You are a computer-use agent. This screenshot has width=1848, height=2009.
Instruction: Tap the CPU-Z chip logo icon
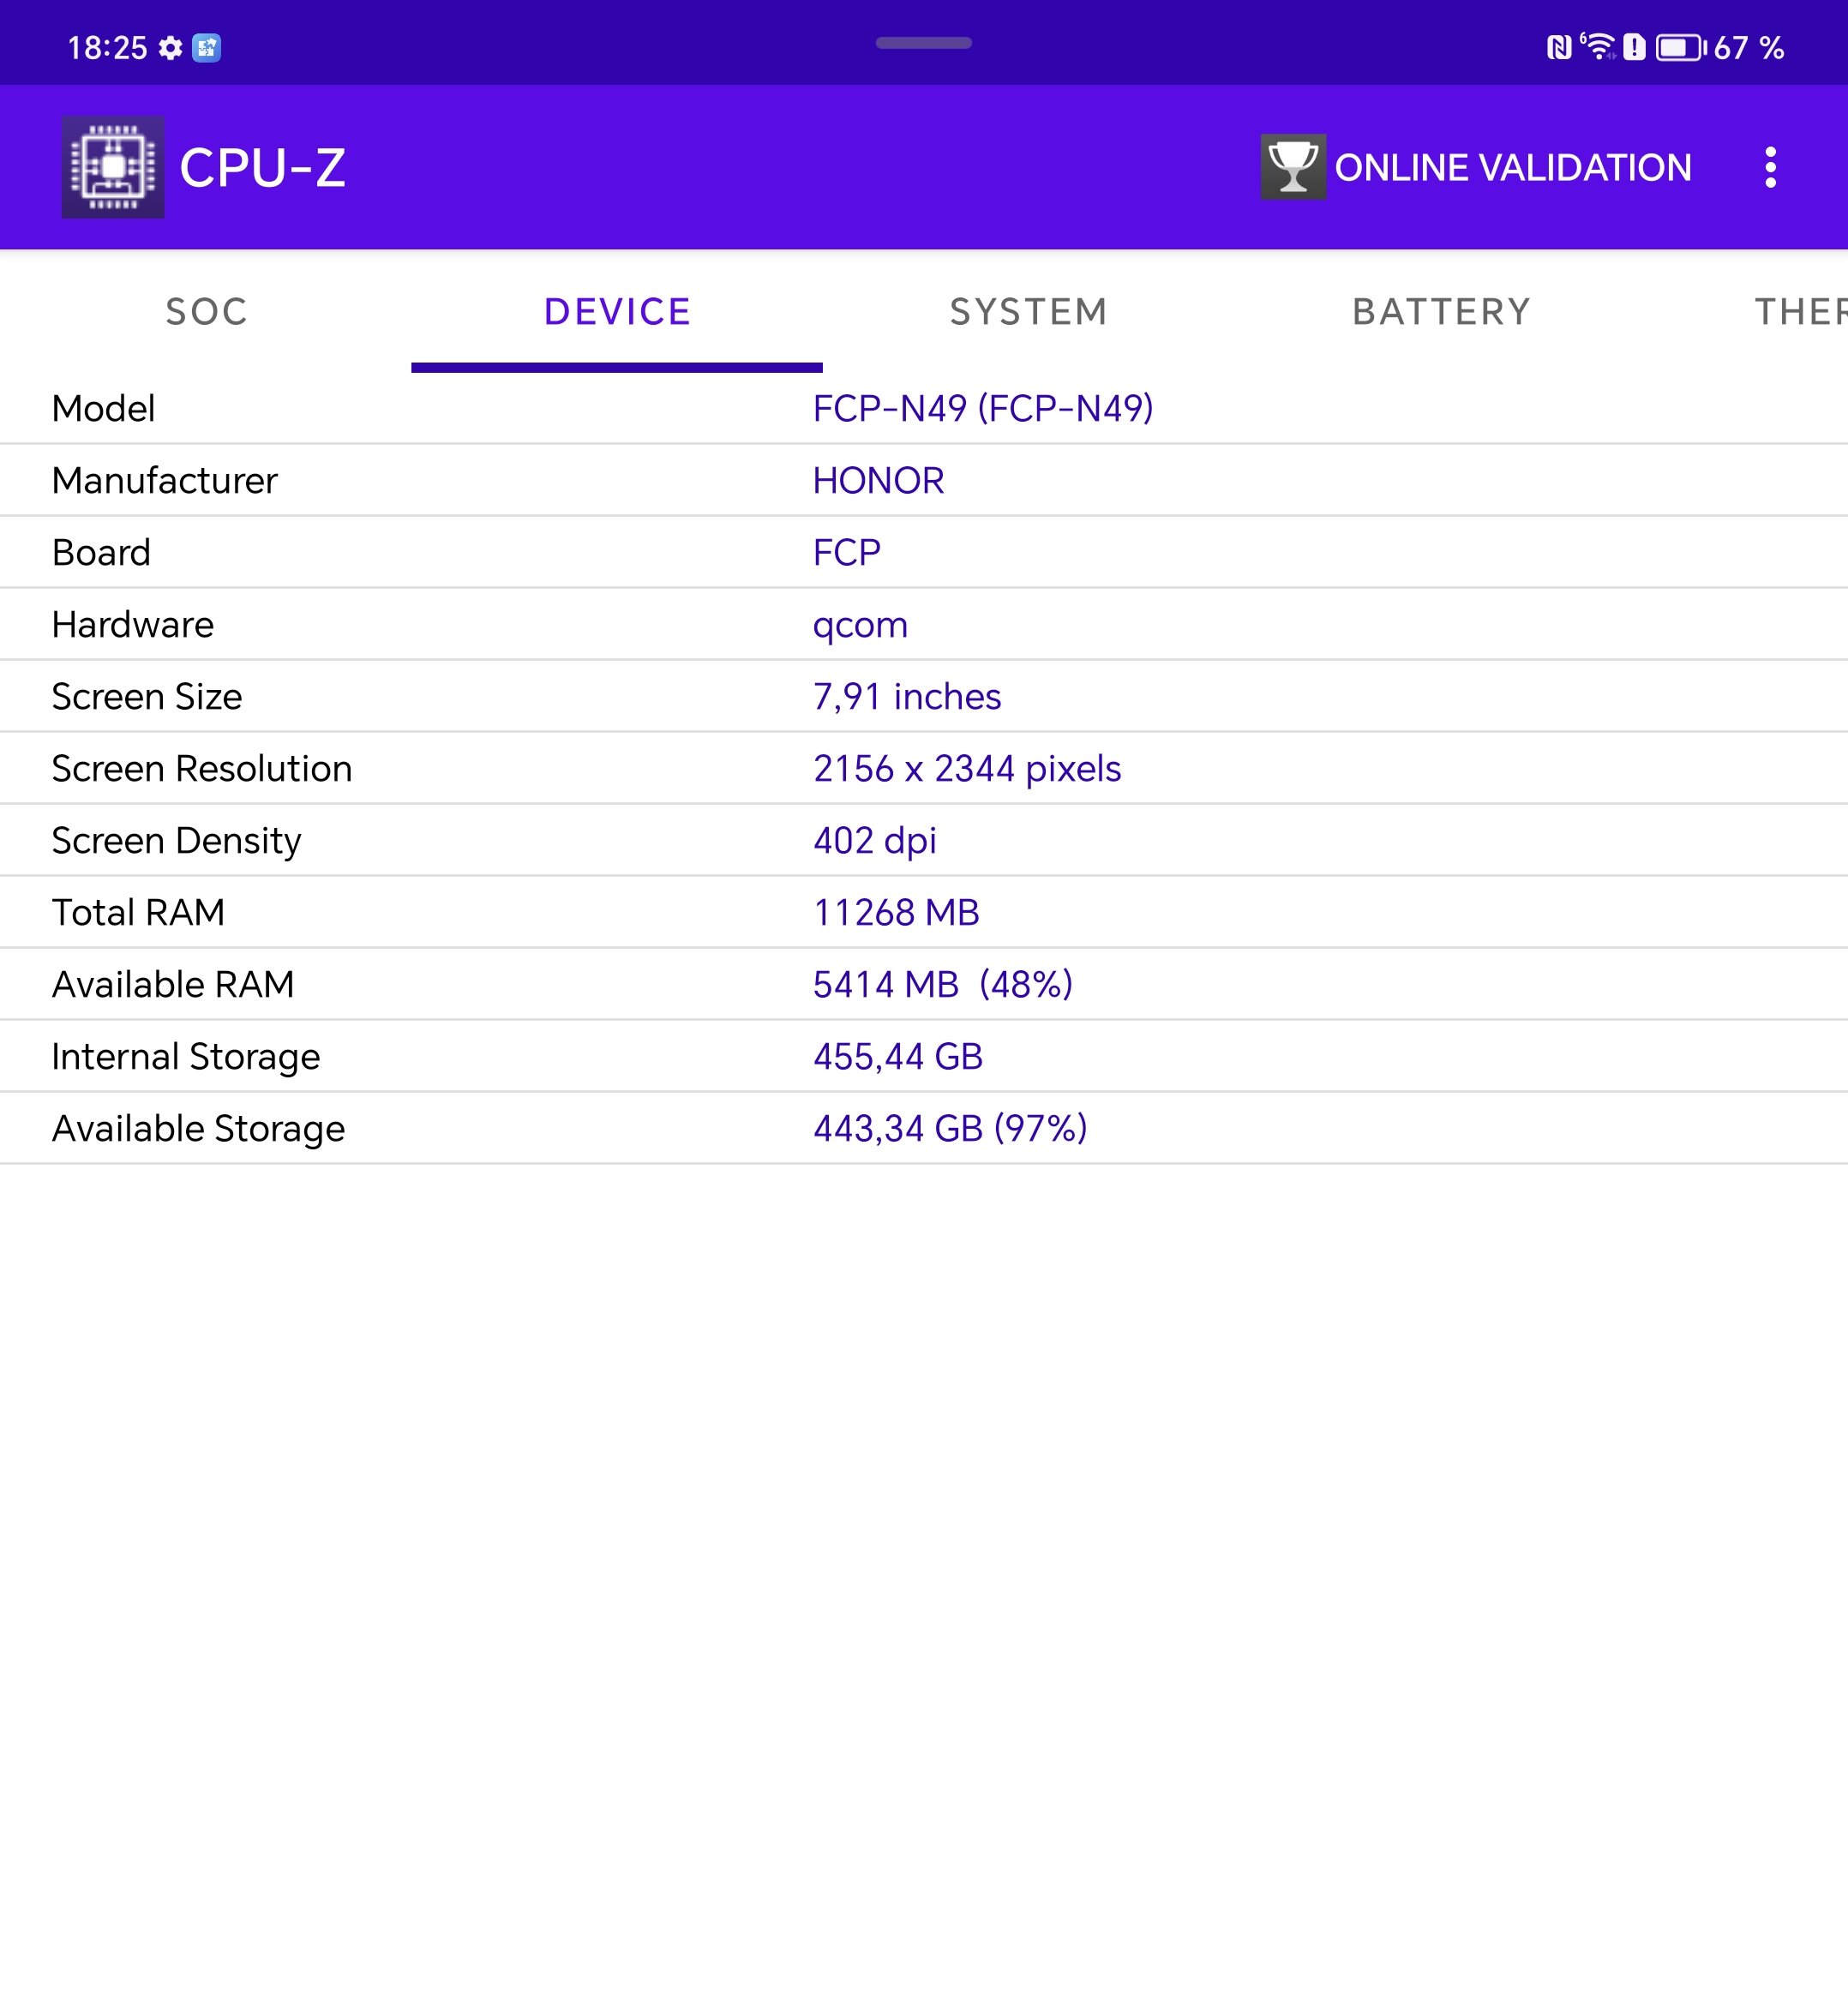coord(113,167)
